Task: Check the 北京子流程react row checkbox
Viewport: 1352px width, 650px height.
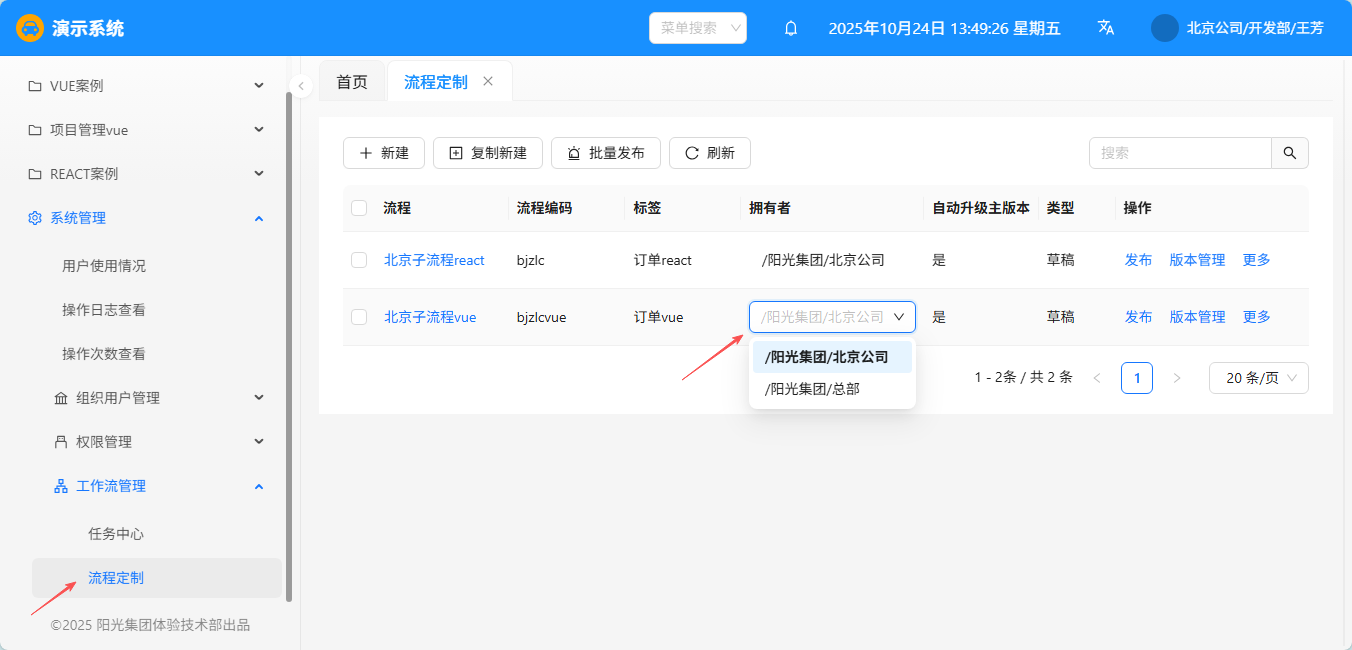Action: pos(359,260)
